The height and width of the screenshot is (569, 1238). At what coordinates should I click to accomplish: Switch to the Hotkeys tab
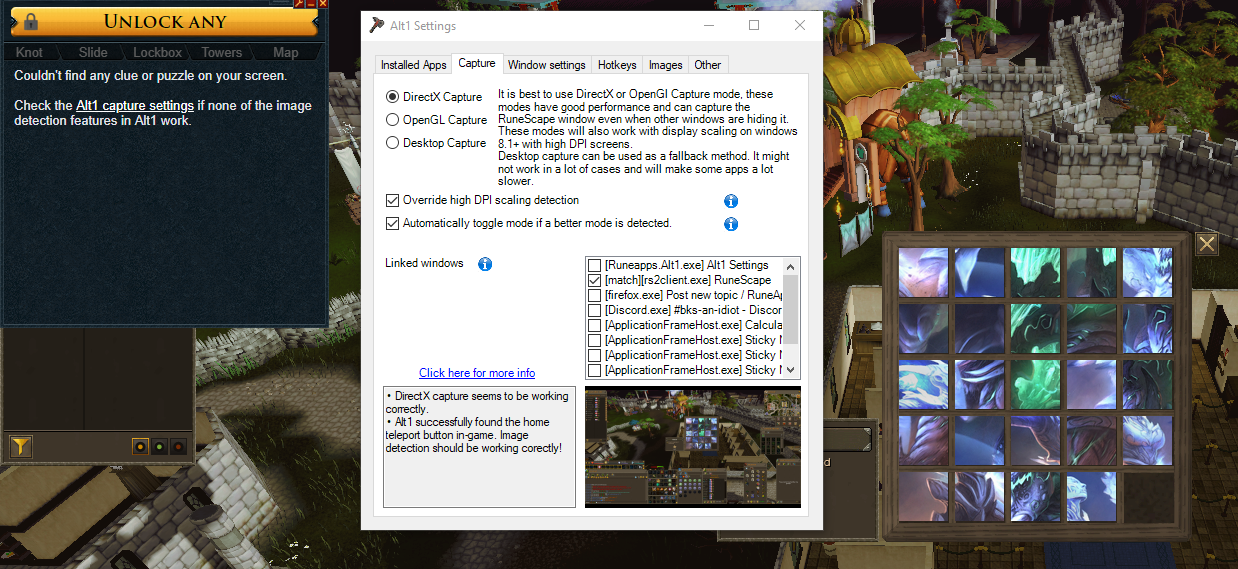pyautogui.click(x=617, y=65)
